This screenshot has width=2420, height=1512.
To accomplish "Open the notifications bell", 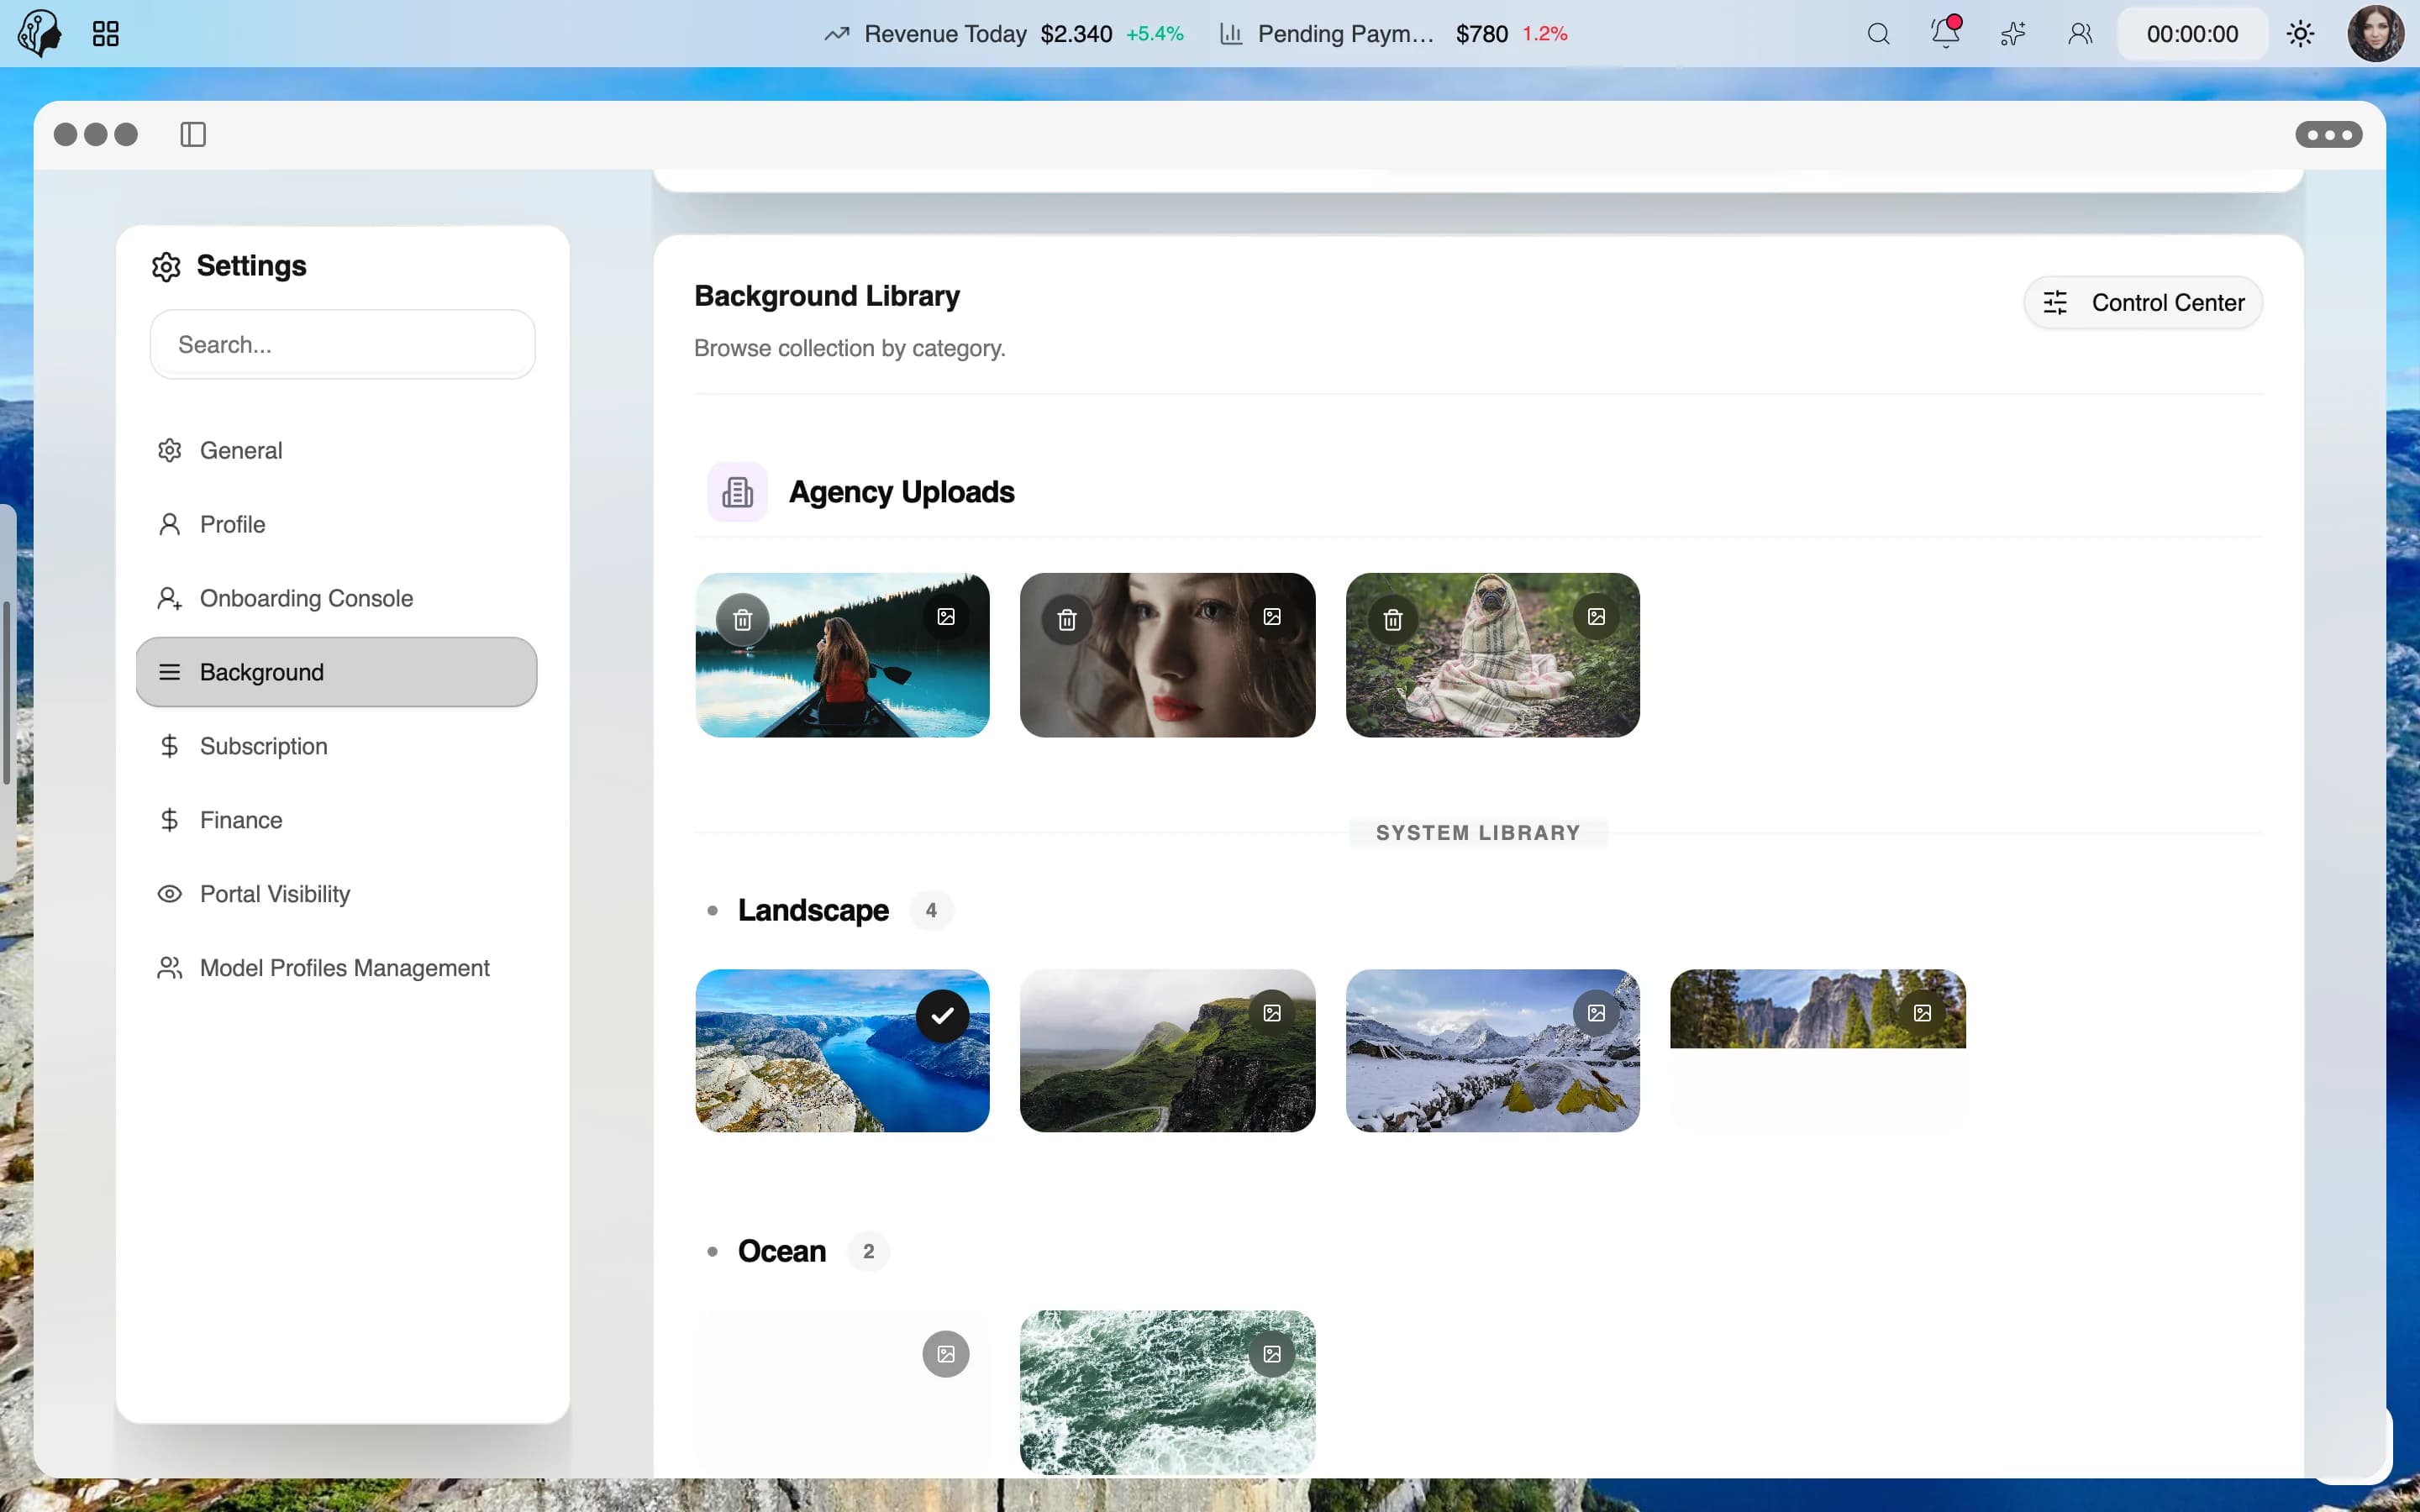I will (1945, 33).
